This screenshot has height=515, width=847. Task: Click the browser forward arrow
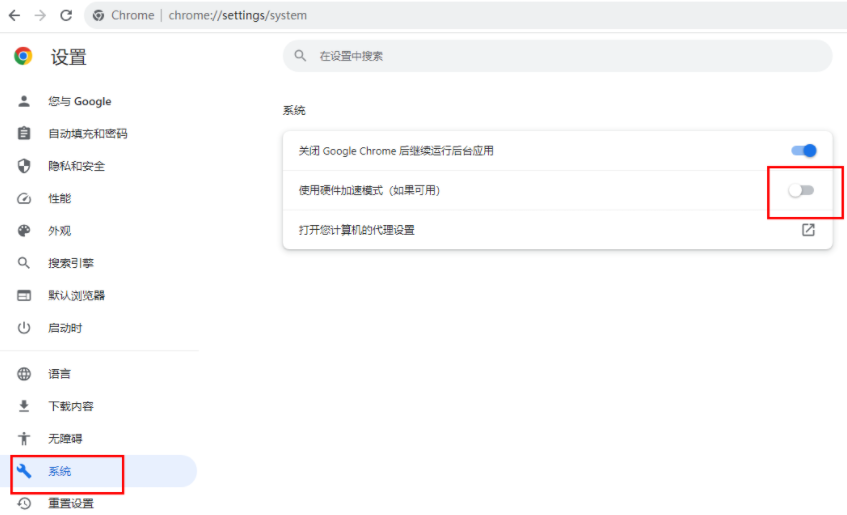coord(40,15)
